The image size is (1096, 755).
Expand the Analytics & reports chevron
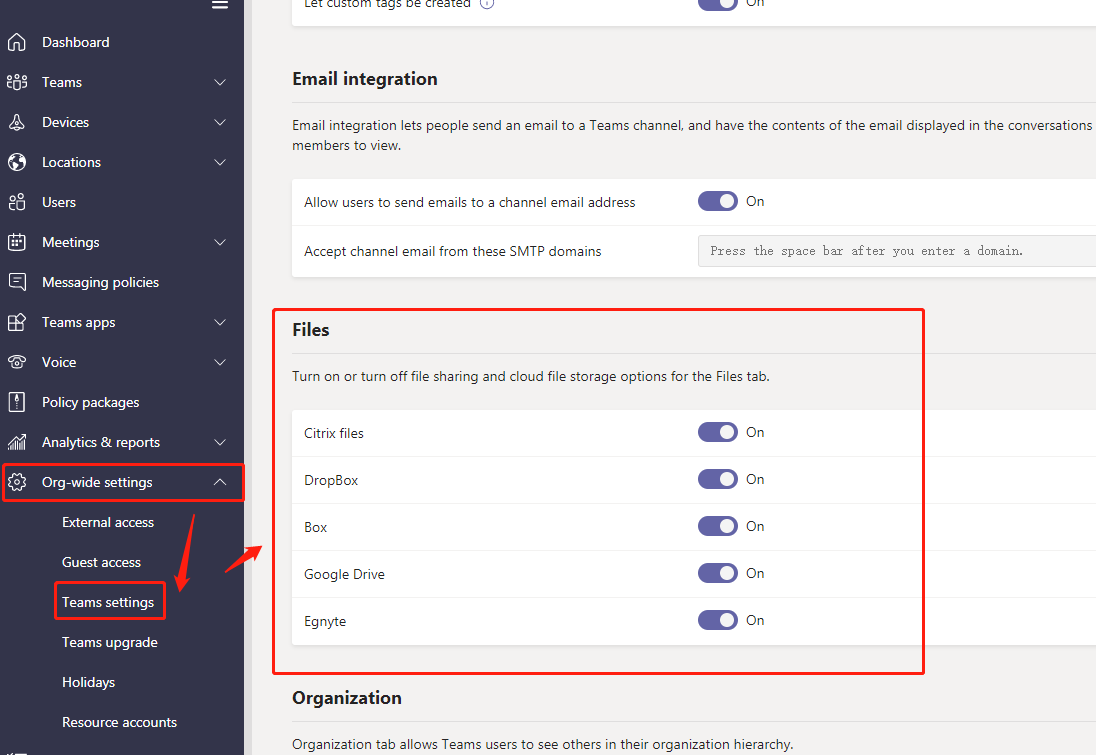(220, 443)
